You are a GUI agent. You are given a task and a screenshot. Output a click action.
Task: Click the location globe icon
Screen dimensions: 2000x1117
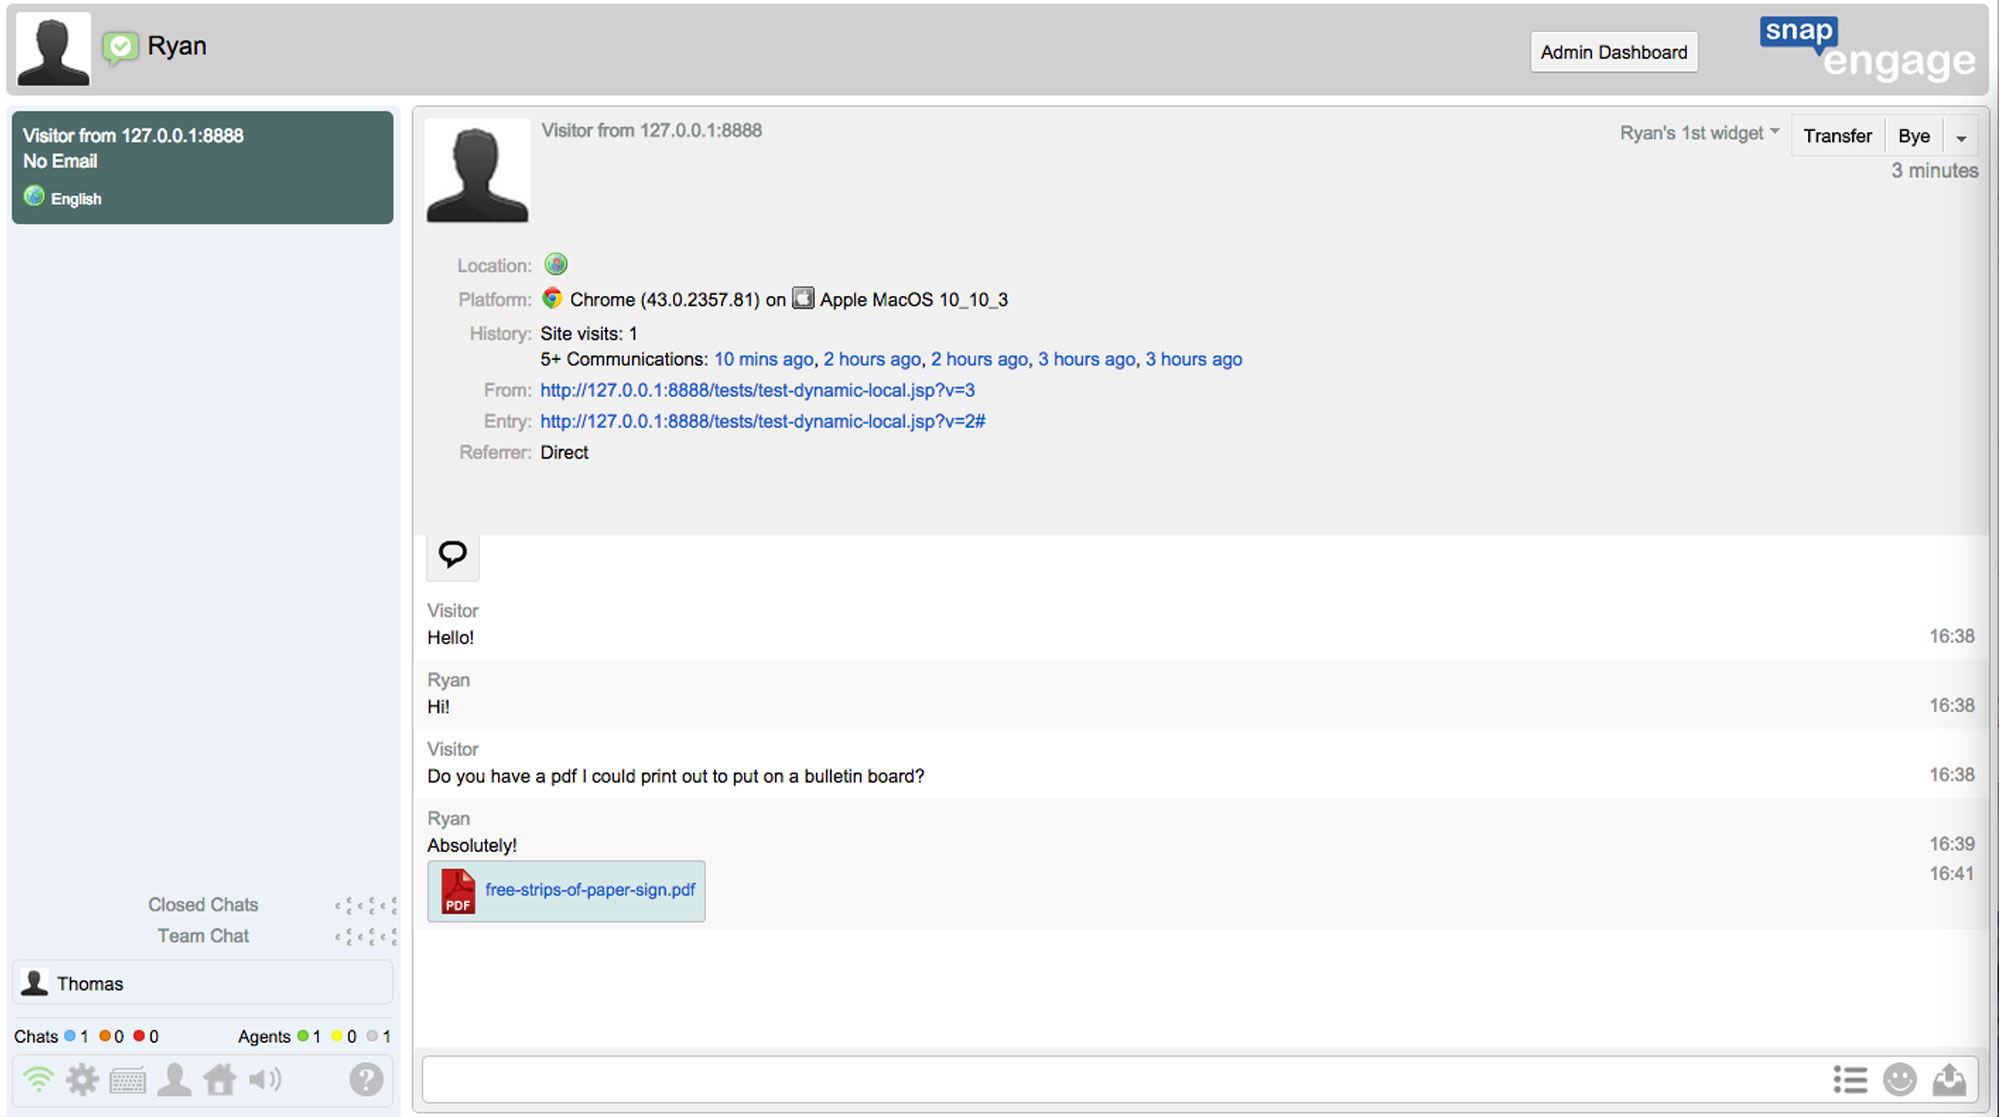556,264
